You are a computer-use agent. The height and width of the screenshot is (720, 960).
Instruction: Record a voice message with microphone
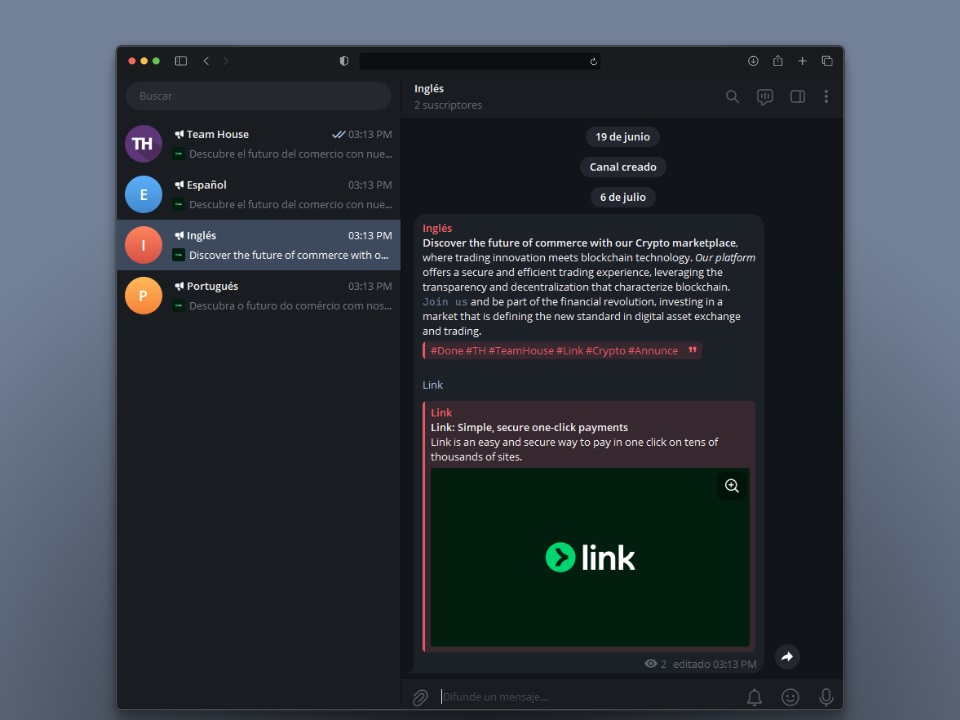click(x=826, y=697)
